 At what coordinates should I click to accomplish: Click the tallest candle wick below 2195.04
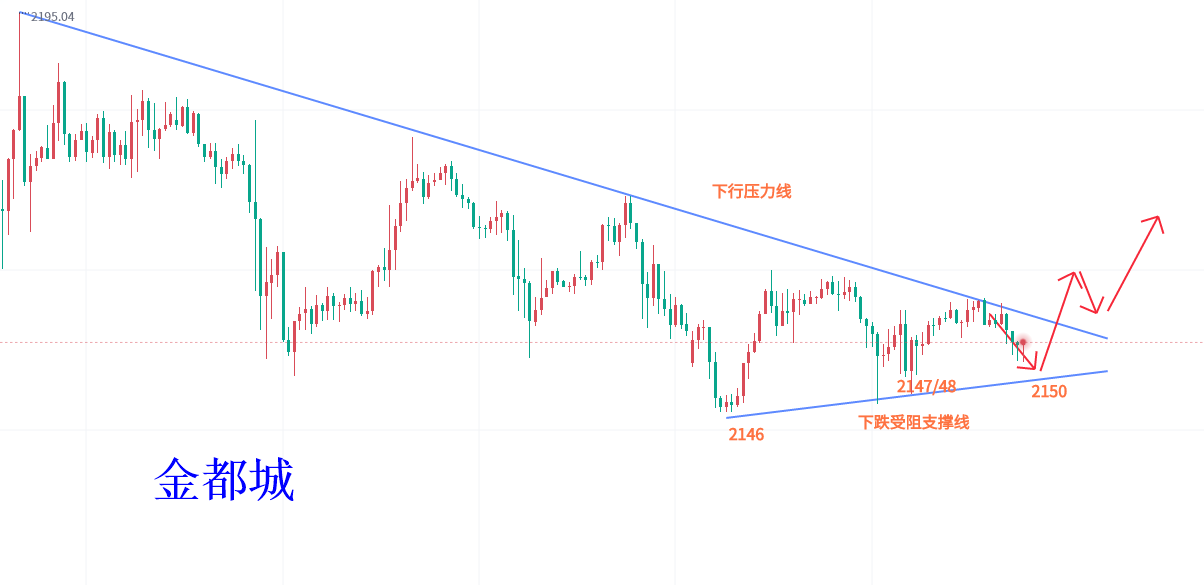click(20, 60)
